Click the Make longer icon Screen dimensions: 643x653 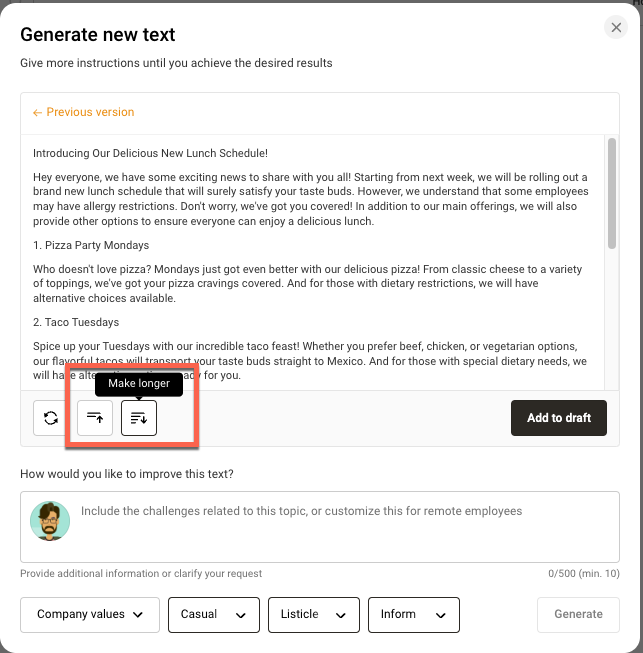click(x=139, y=418)
